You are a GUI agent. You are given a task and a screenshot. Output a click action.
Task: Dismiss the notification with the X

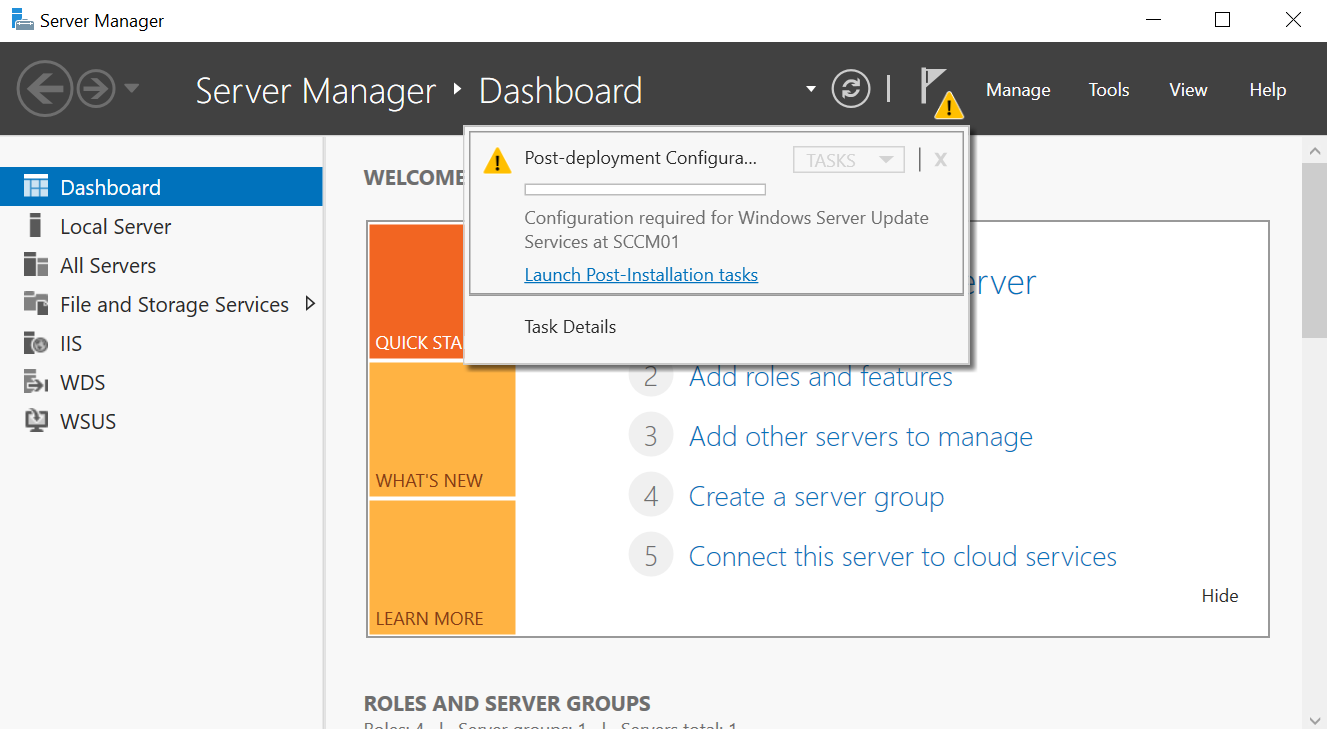pyautogui.click(x=940, y=160)
